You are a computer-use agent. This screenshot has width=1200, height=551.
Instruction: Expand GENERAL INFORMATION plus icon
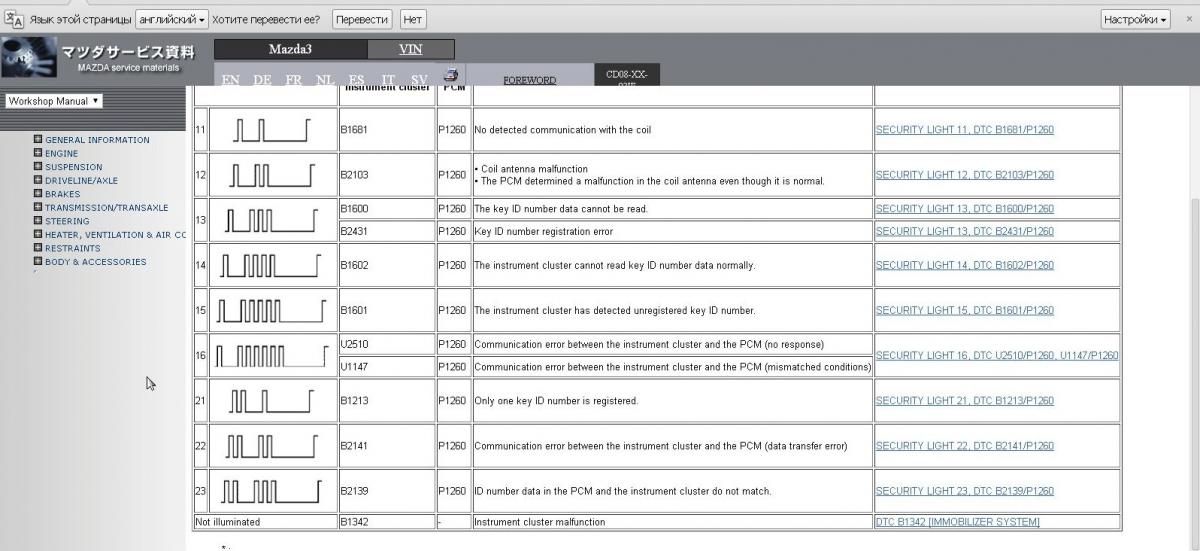tap(38, 140)
